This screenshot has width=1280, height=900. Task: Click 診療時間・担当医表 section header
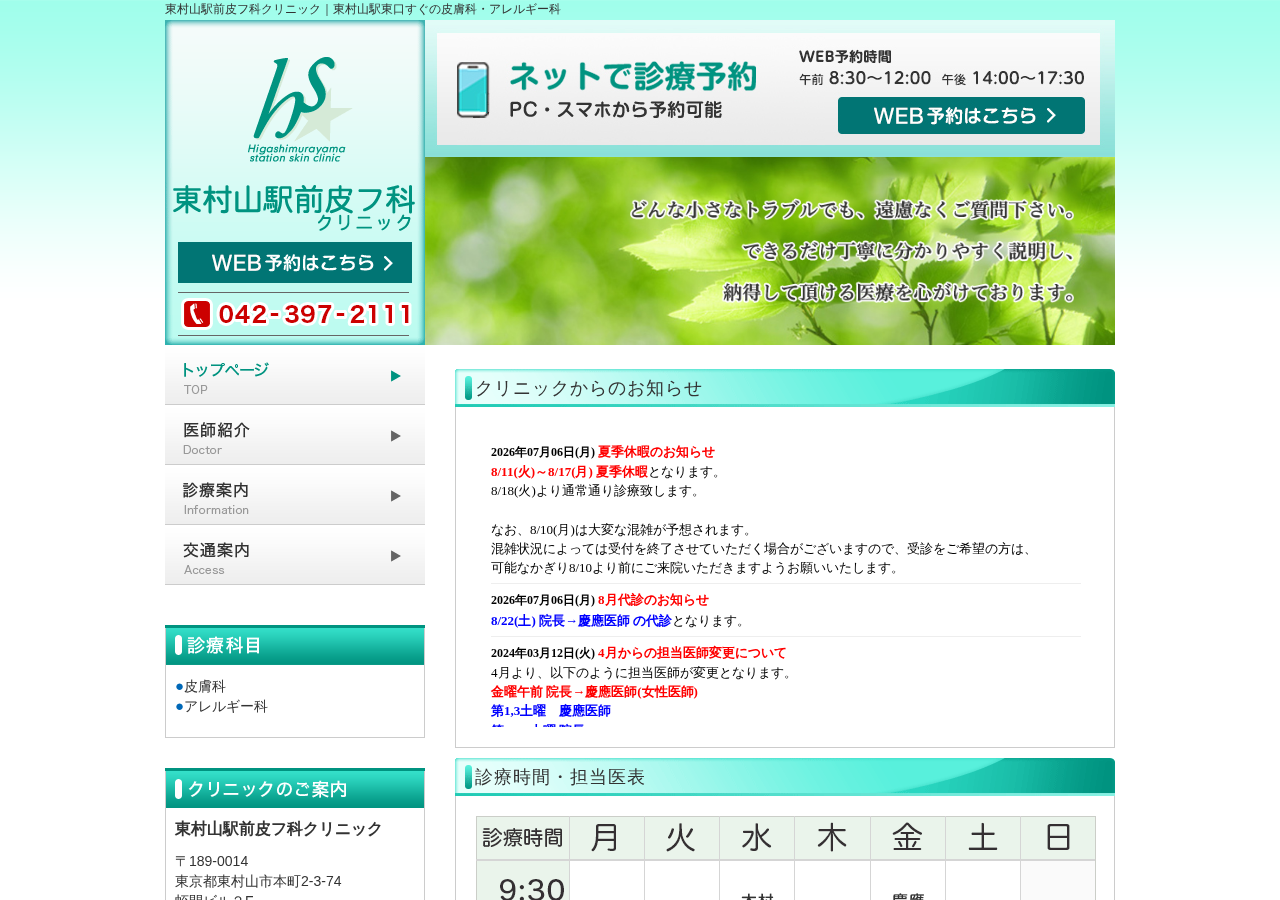click(785, 777)
